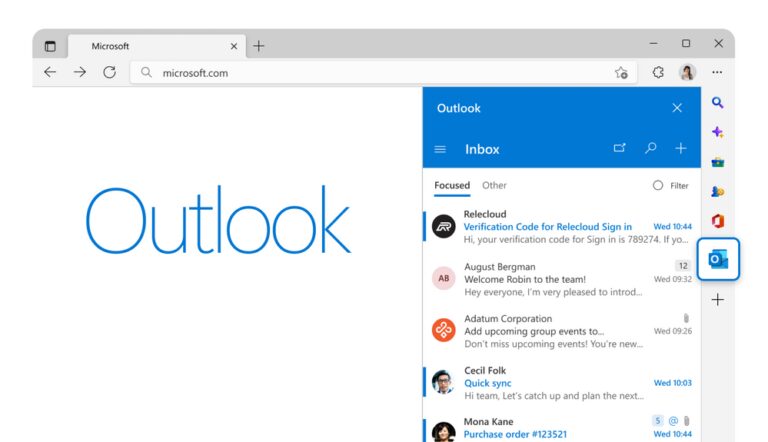Toggle the Filter option in Inbox
This screenshot has height=442, width=768.
(x=670, y=185)
